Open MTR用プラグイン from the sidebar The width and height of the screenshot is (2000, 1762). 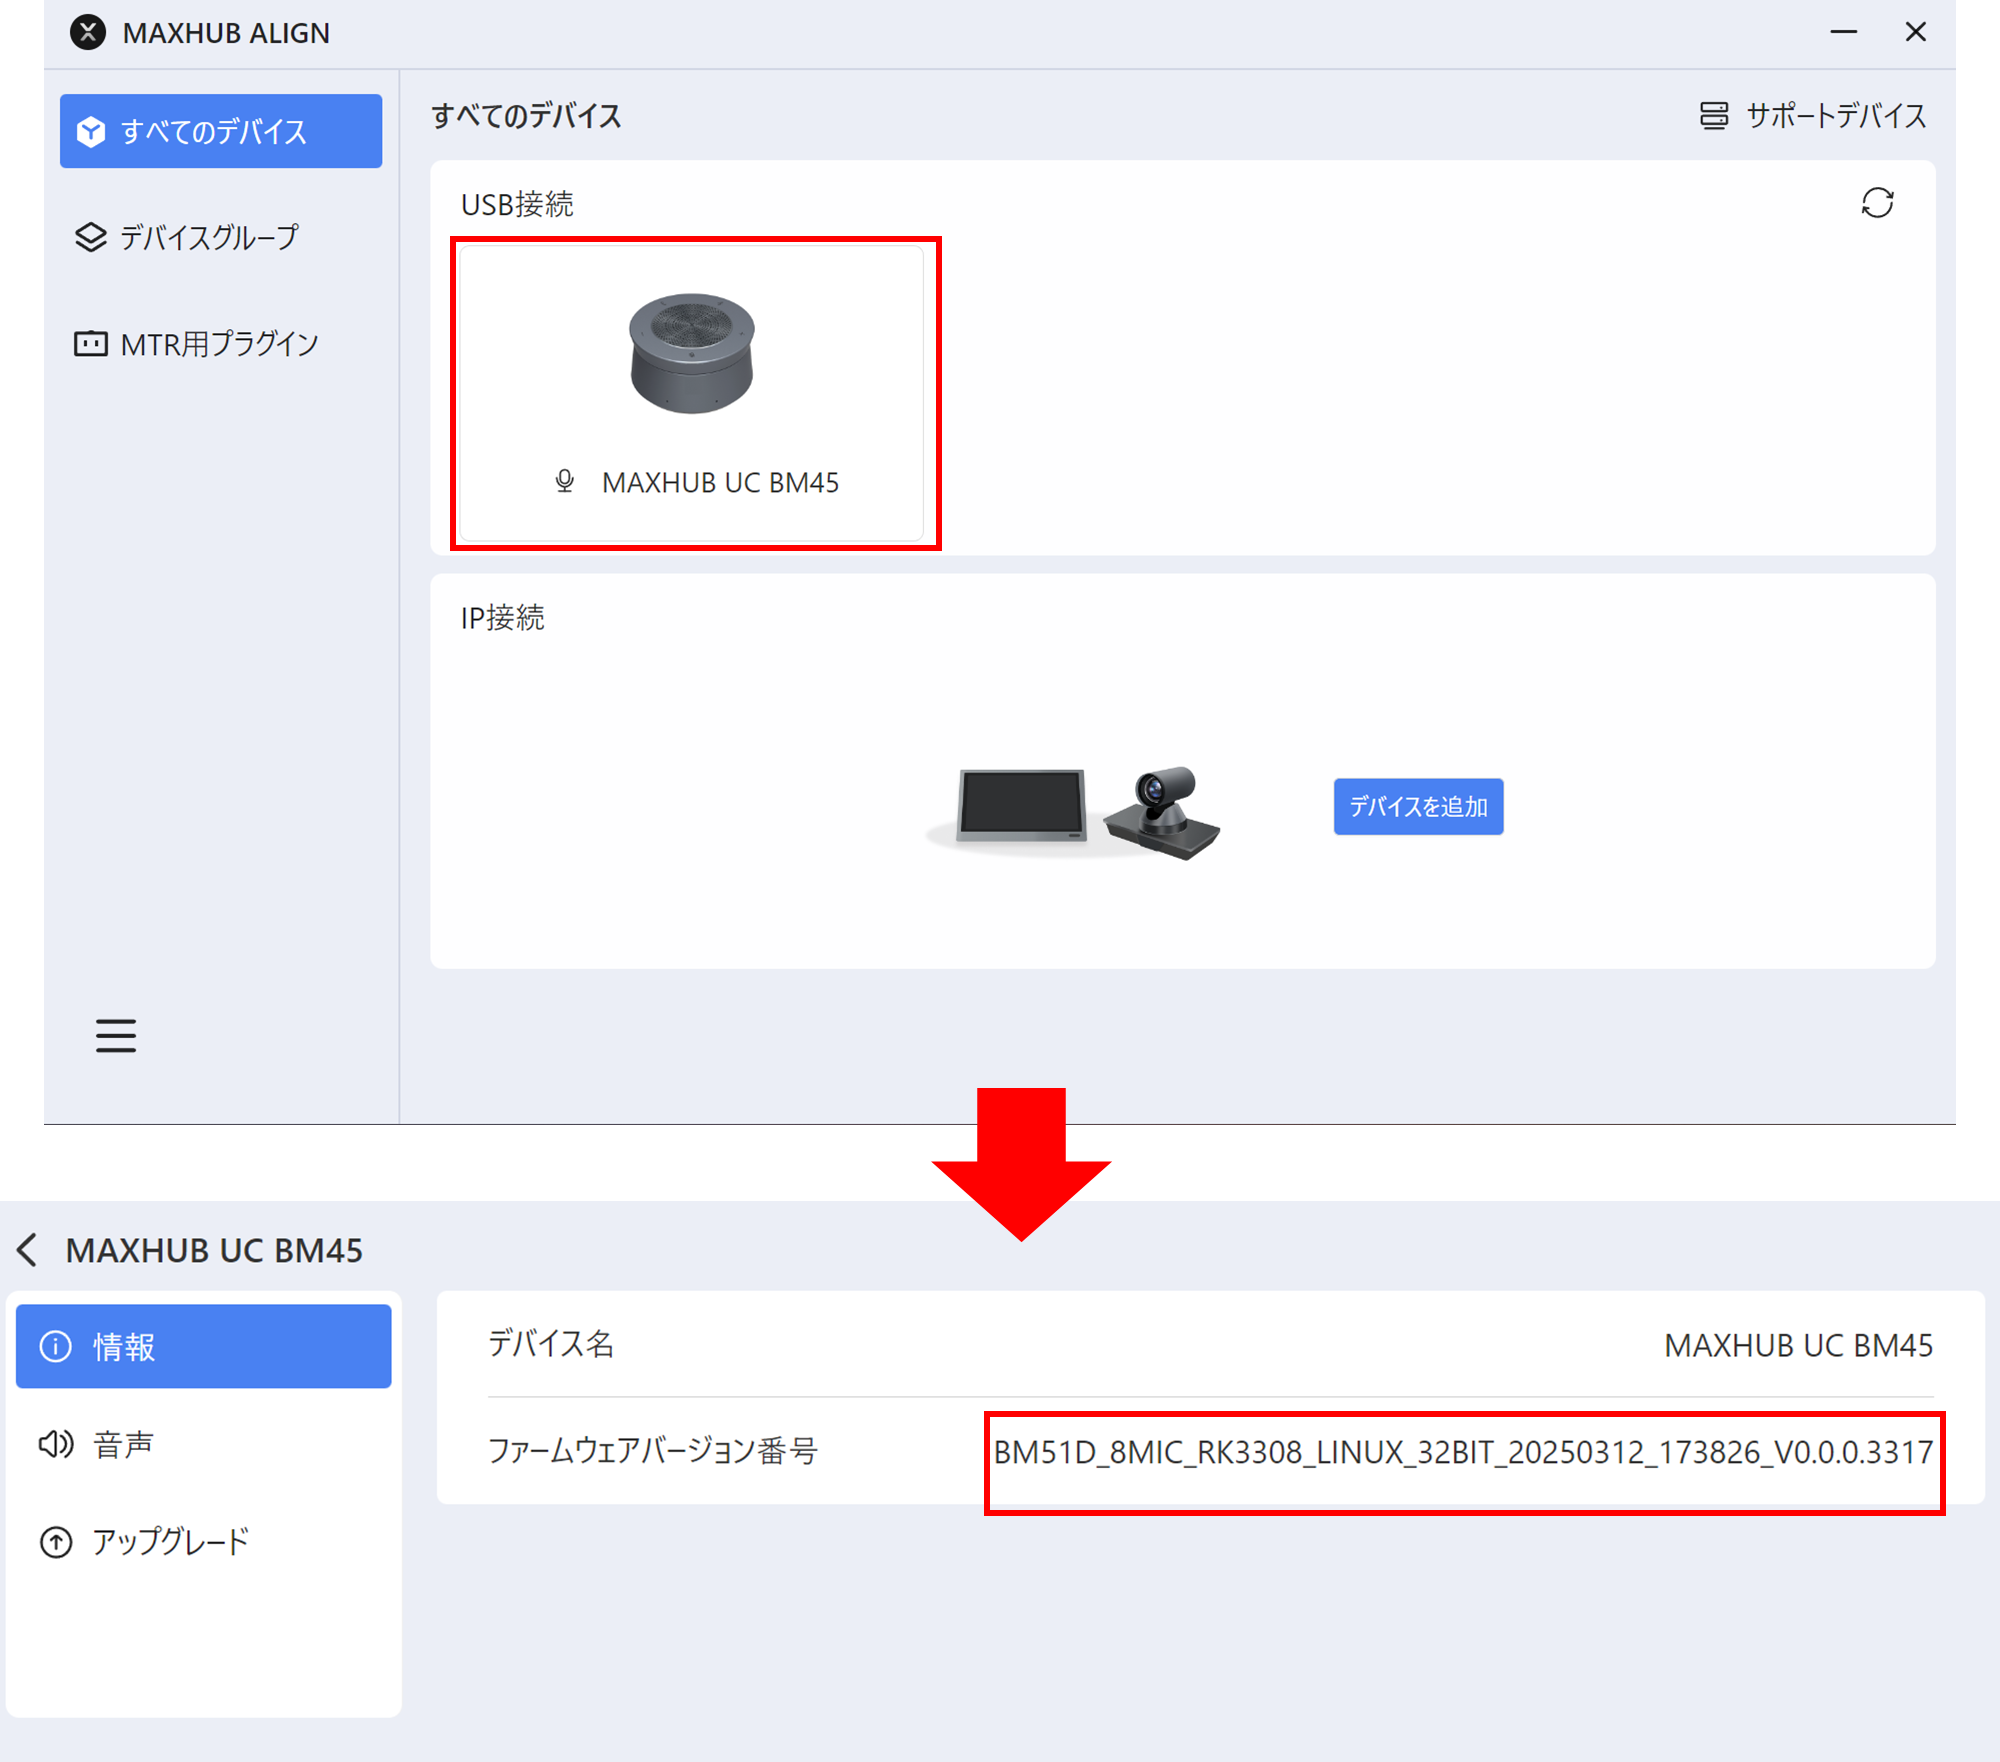[x=219, y=344]
